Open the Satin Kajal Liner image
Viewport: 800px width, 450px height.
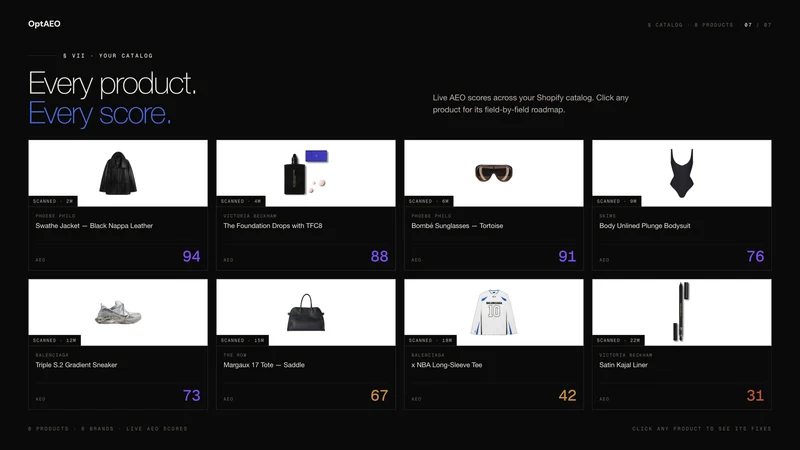coord(682,312)
